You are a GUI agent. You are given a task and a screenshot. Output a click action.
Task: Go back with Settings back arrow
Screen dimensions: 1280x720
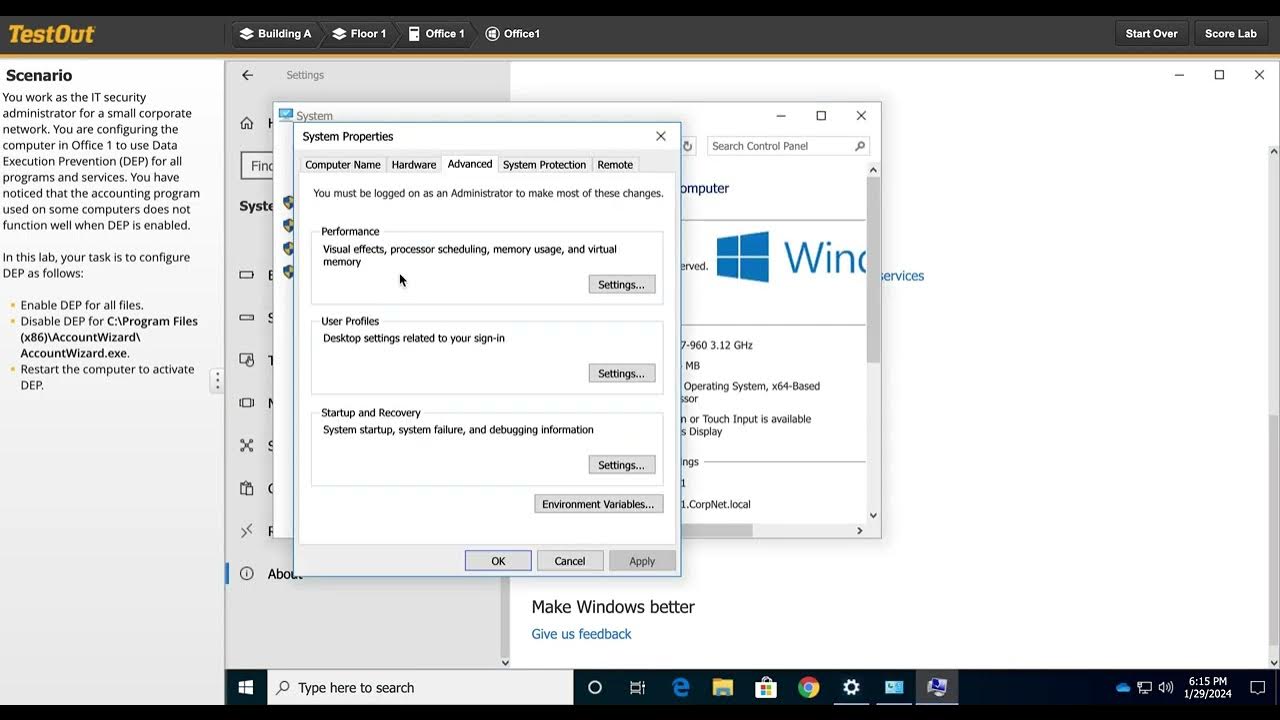(247, 75)
